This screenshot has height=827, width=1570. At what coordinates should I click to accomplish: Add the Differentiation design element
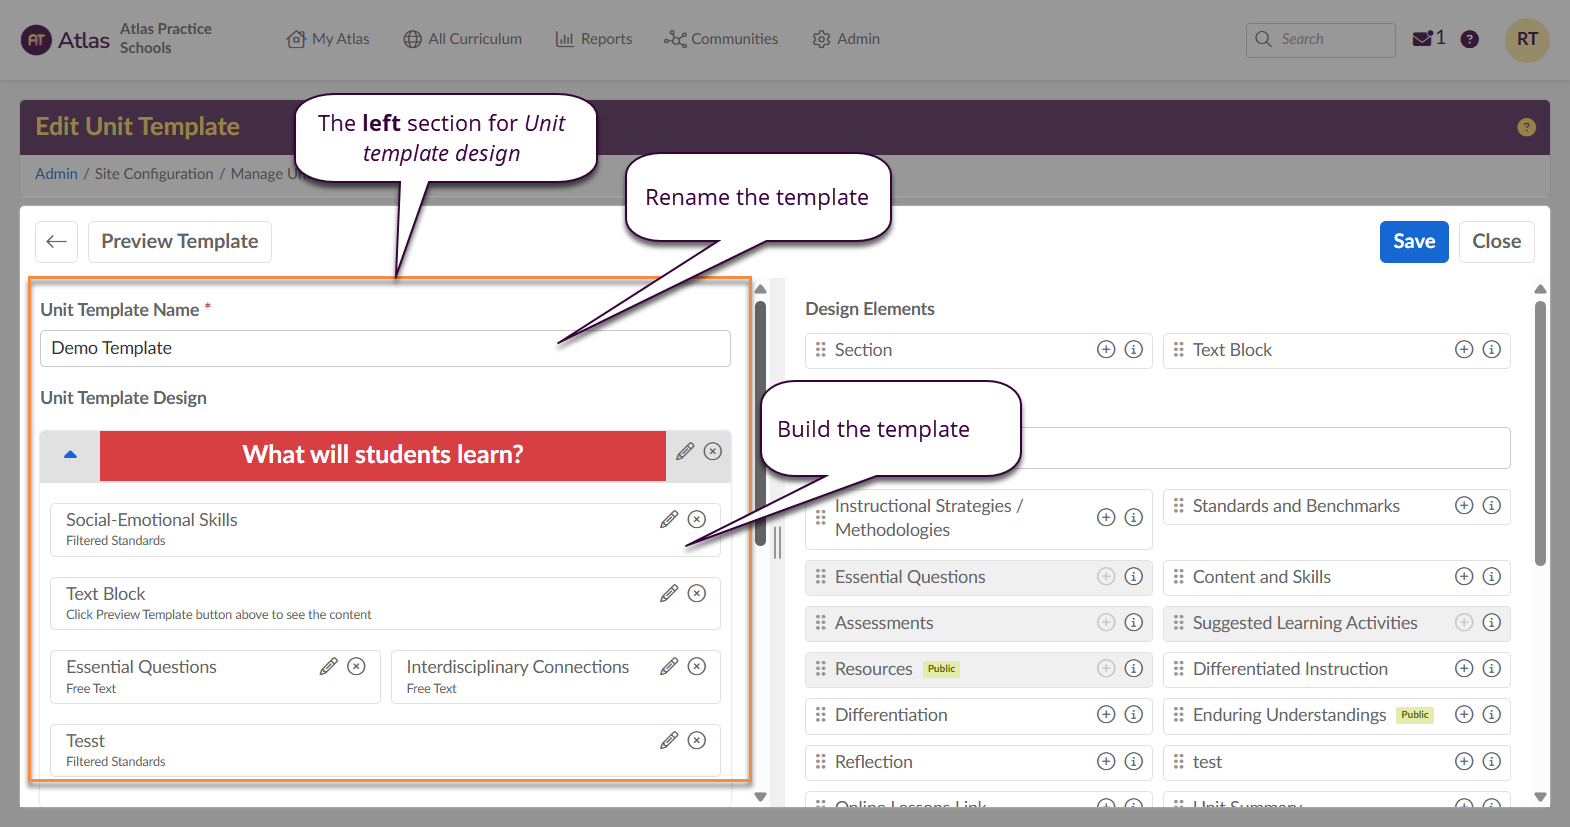point(1106,714)
